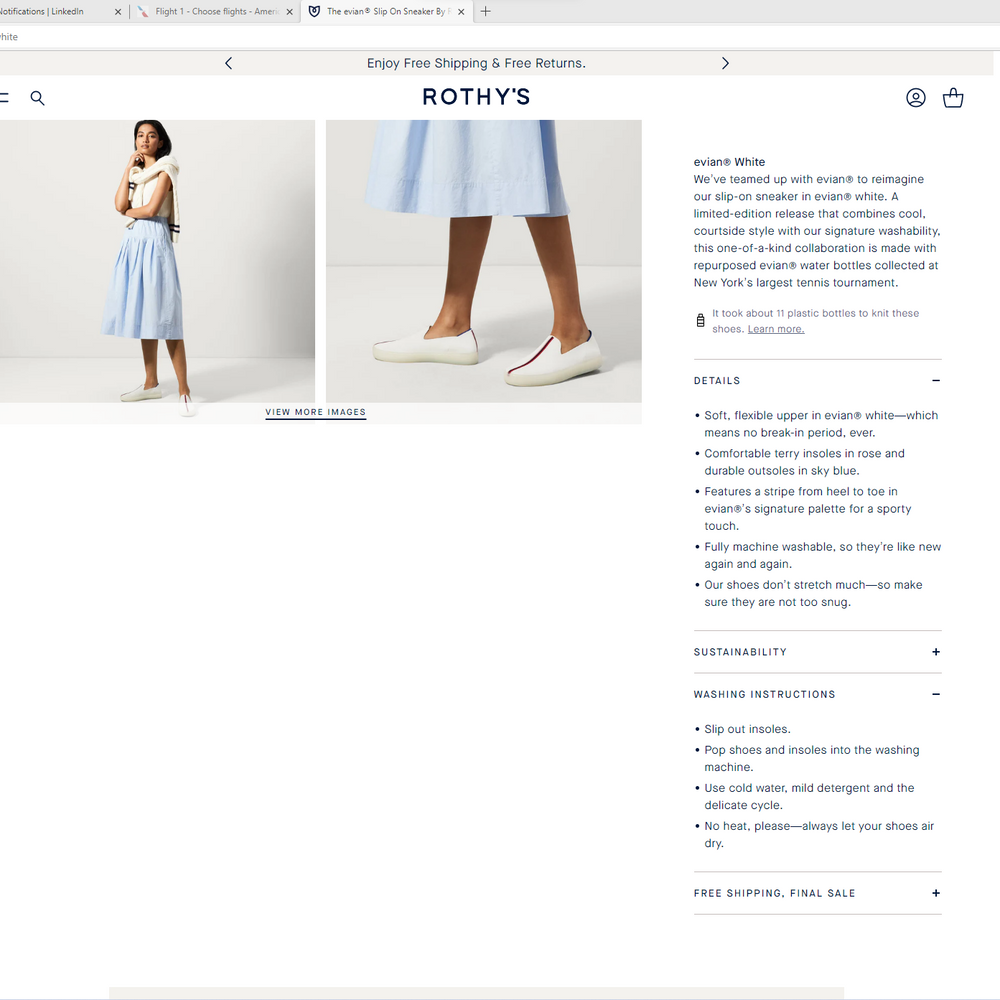The height and width of the screenshot is (1000, 1000).
Task: Switch to the Flight 1 Choose flights tab
Action: pos(216,11)
